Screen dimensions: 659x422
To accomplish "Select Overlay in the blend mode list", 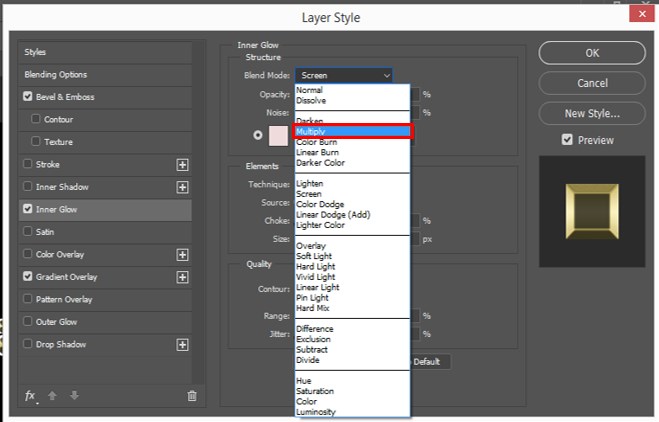I will pyautogui.click(x=312, y=245).
